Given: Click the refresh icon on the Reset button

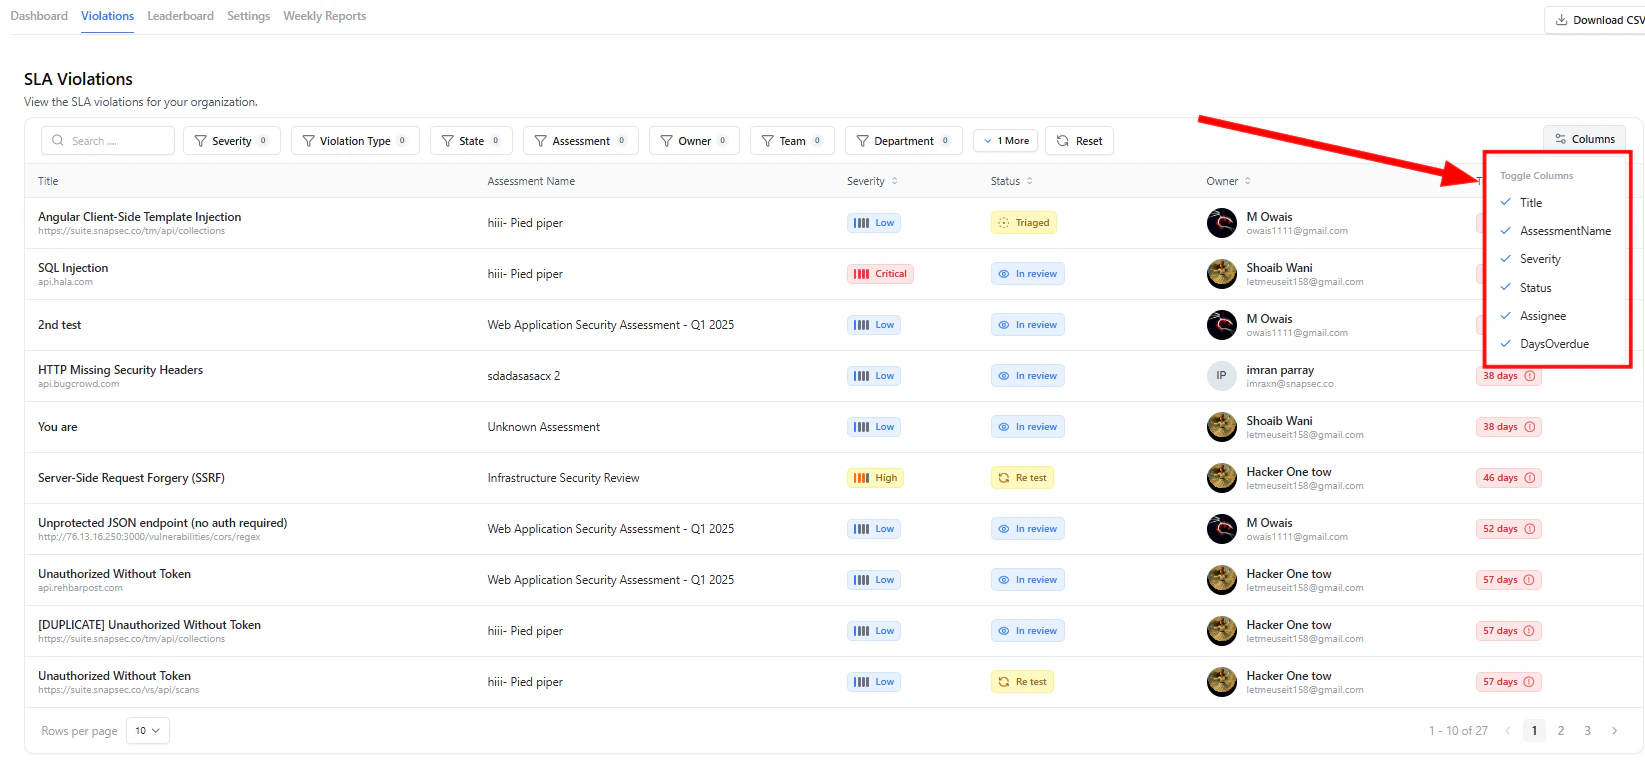Looking at the screenshot, I should [1063, 141].
